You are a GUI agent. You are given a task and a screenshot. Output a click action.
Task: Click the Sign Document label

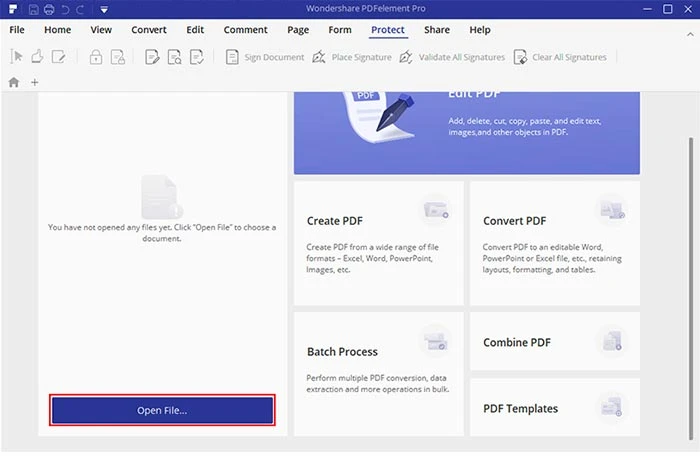coord(274,58)
